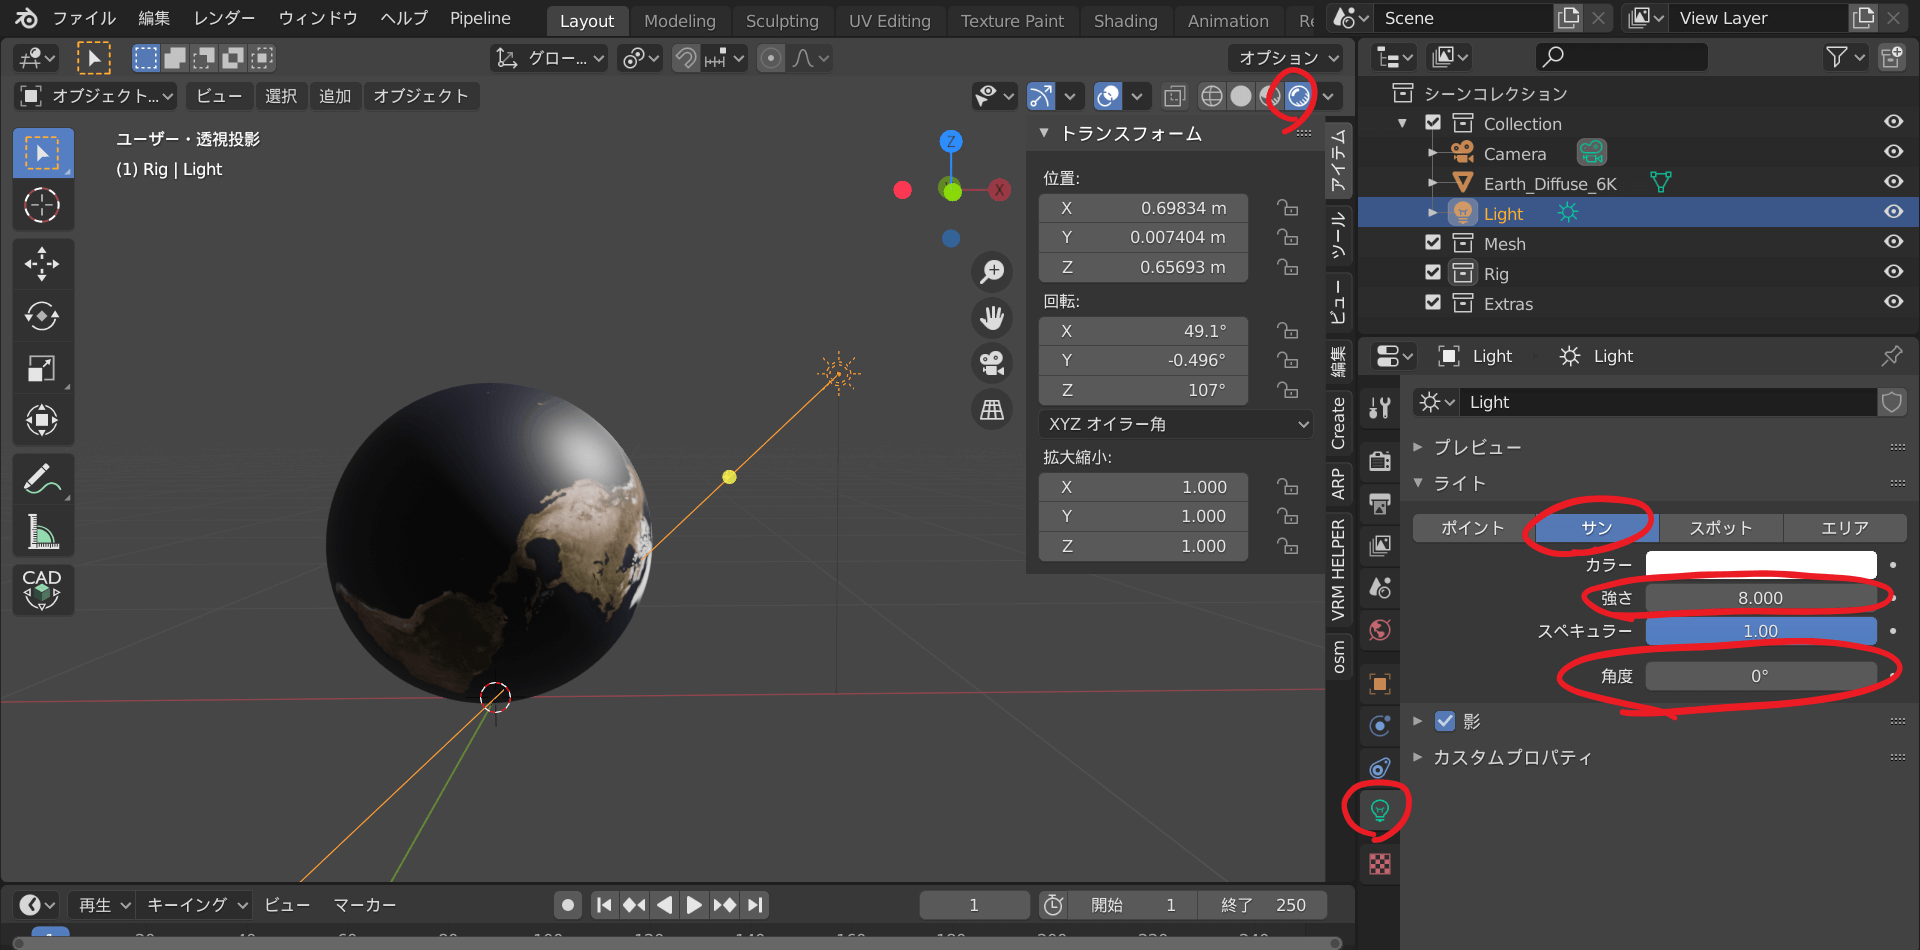Hide the Collection in the outliner
Image resolution: width=1920 pixels, height=950 pixels.
(1893, 122)
